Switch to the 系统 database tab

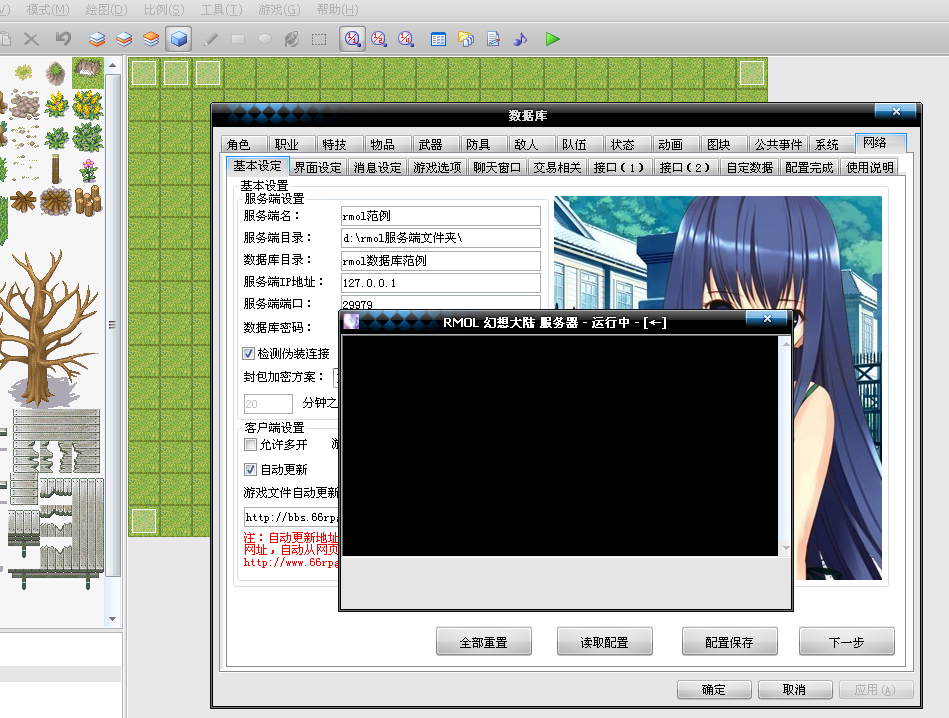coord(832,145)
